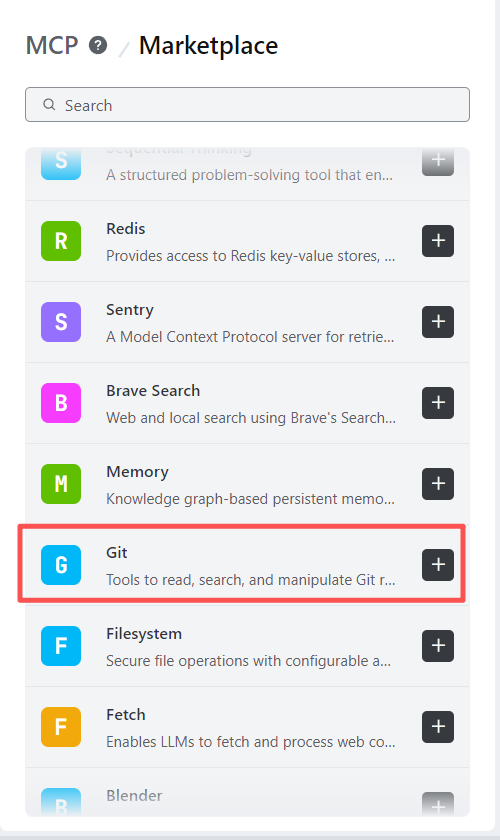This screenshot has width=500, height=840.
Task: Add the Filesystem server with its plus button
Action: pos(438,646)
